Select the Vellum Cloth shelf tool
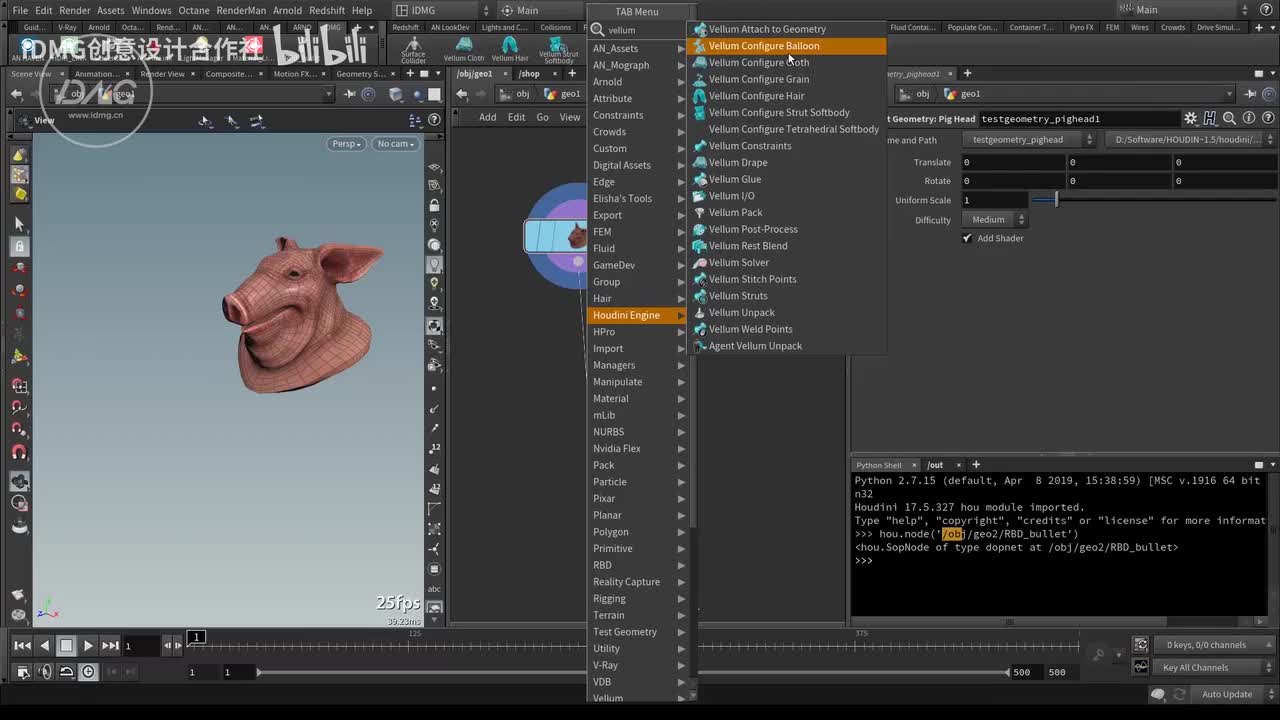This screenshot has width=1280, height=720. (x=463, y=48)
